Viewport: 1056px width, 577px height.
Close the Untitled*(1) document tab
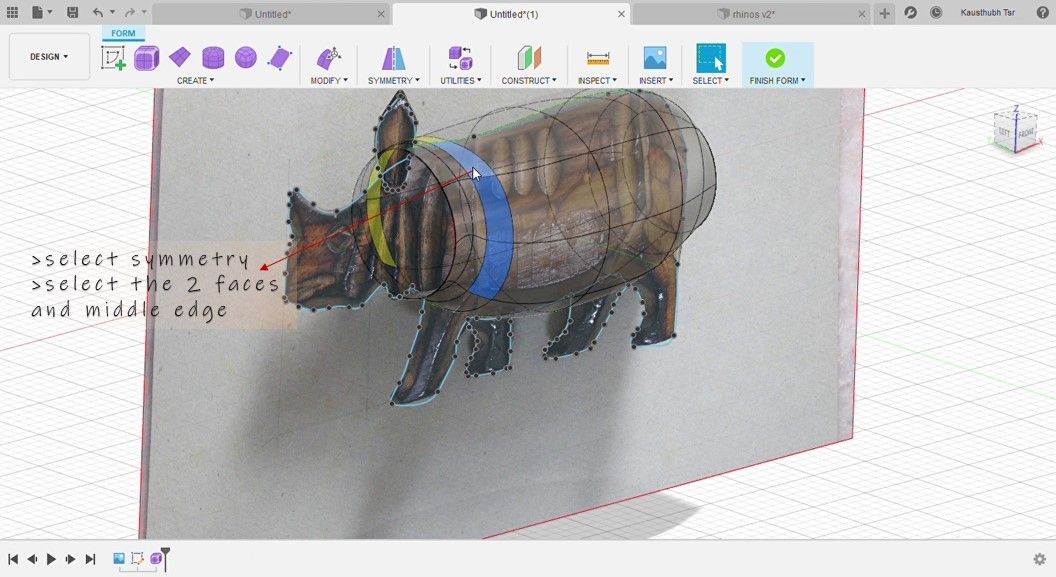[621, 14]
